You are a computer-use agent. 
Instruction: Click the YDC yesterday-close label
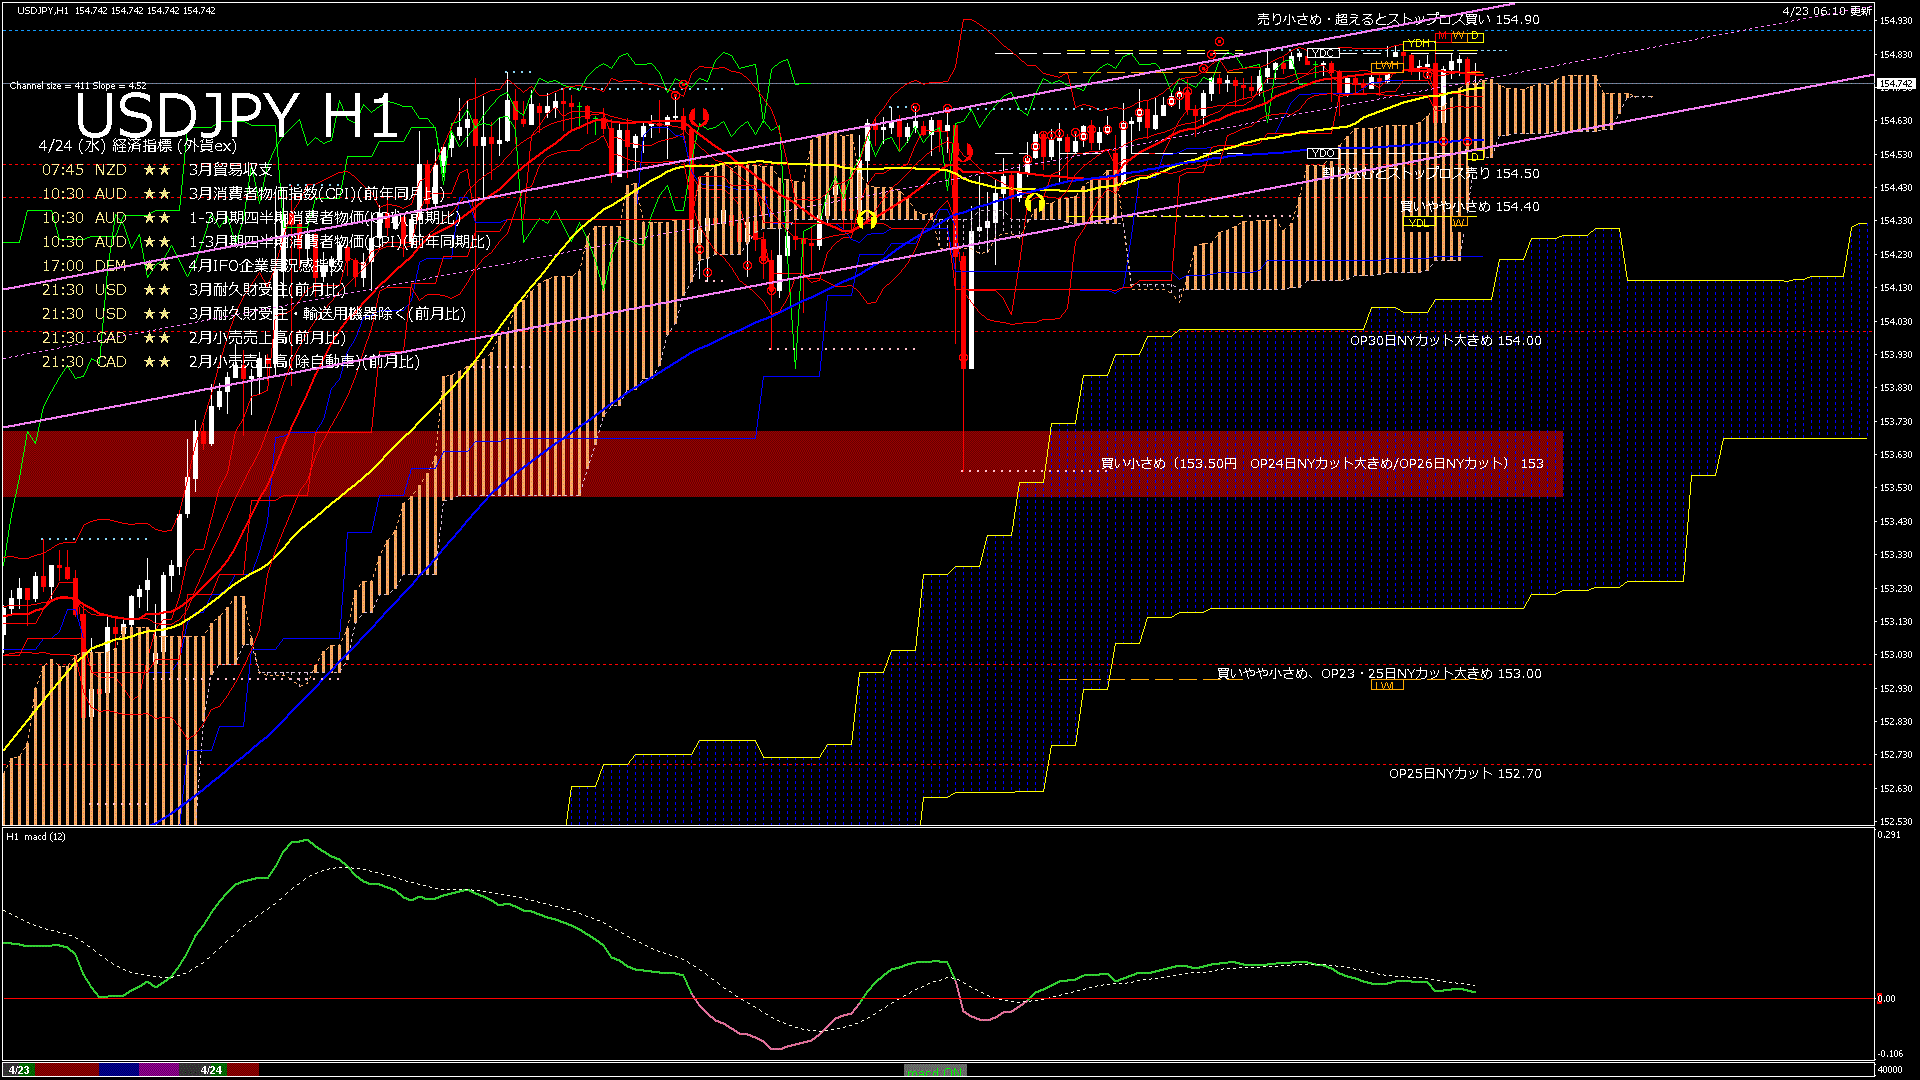1322,53
